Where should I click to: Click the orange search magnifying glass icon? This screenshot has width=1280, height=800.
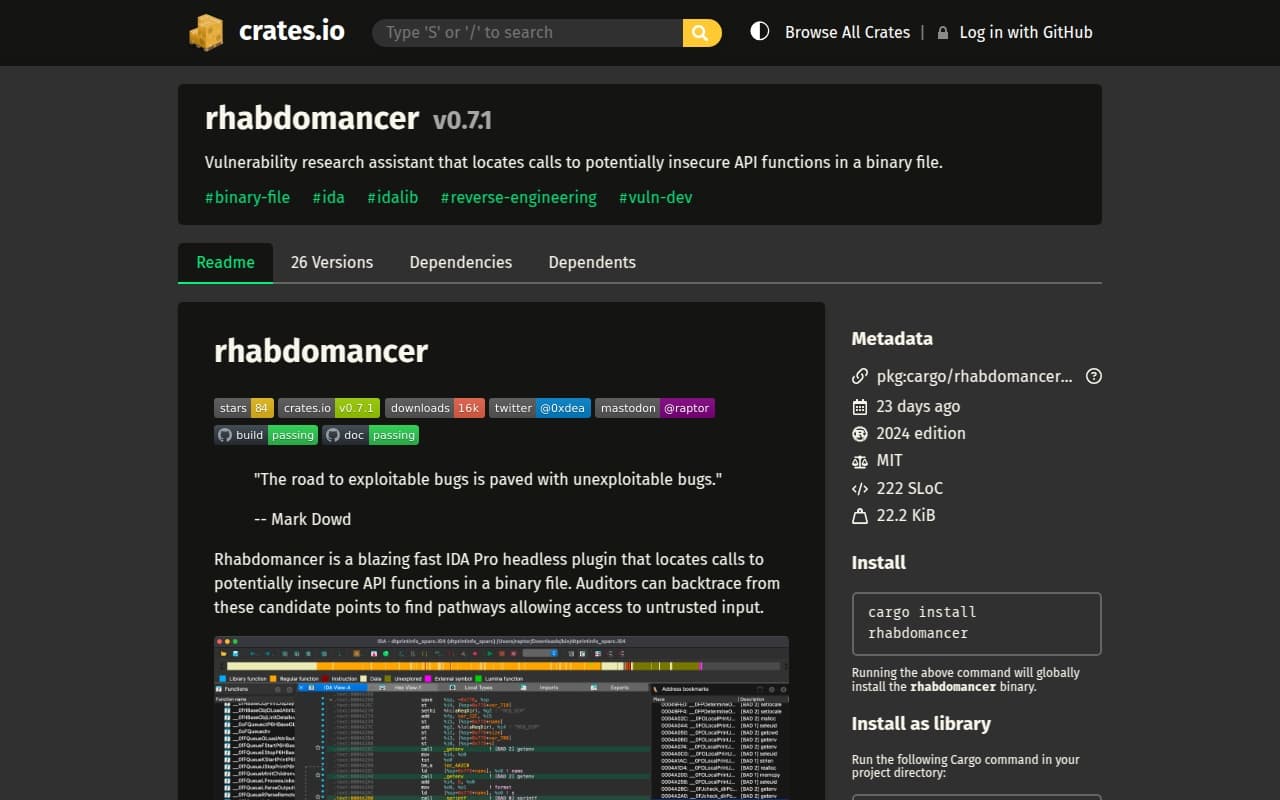[x=699, y=32]
